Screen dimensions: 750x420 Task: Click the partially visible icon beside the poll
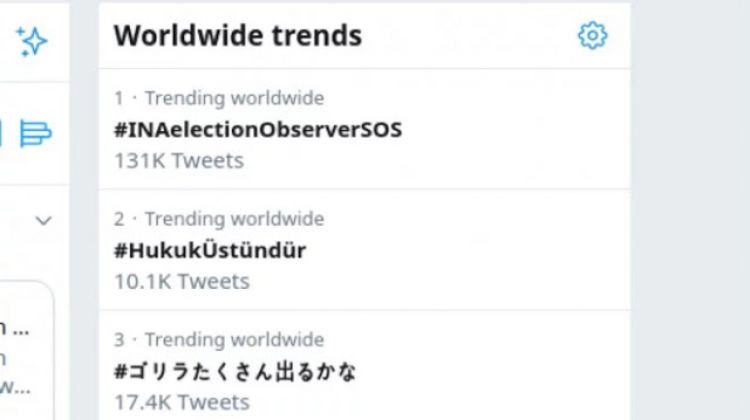click(x=3, y=132)
